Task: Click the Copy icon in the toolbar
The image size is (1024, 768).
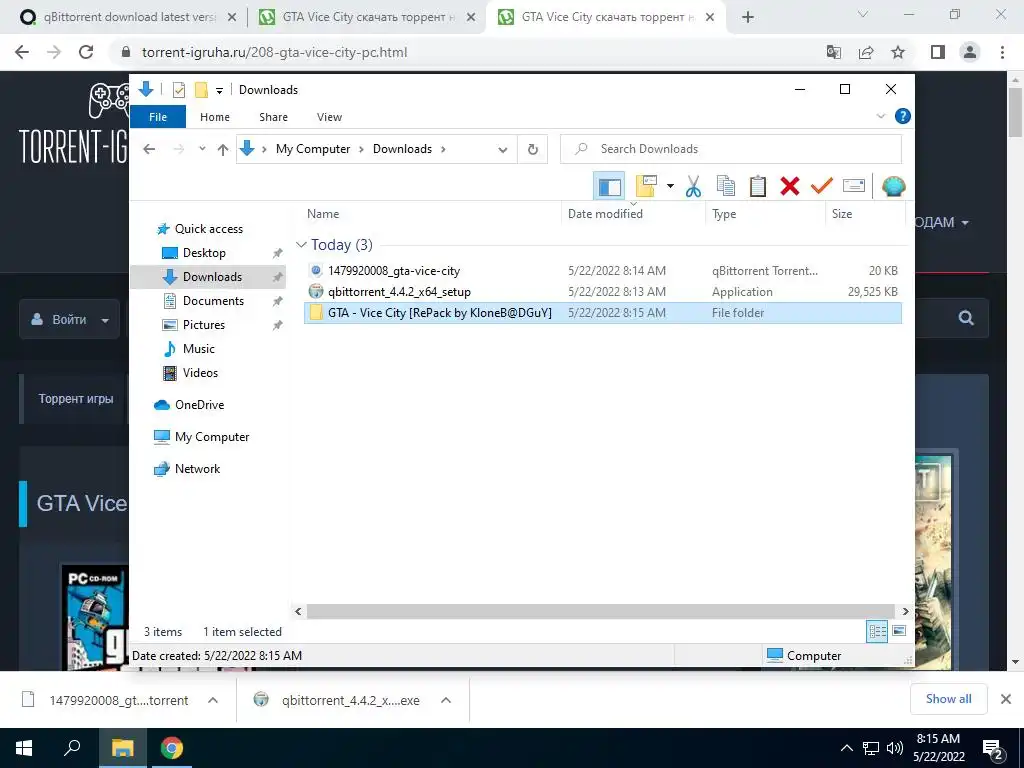Action: point(726,186)
